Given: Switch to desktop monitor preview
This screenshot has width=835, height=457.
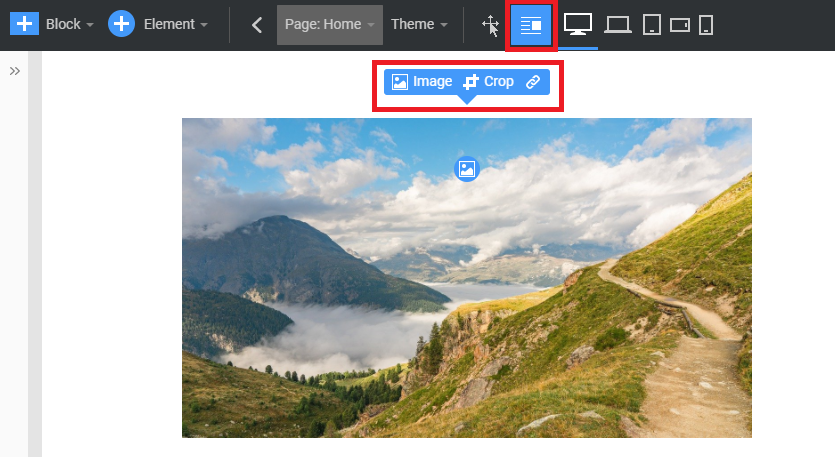Looking at the screenshot, I should pos(578,25).
